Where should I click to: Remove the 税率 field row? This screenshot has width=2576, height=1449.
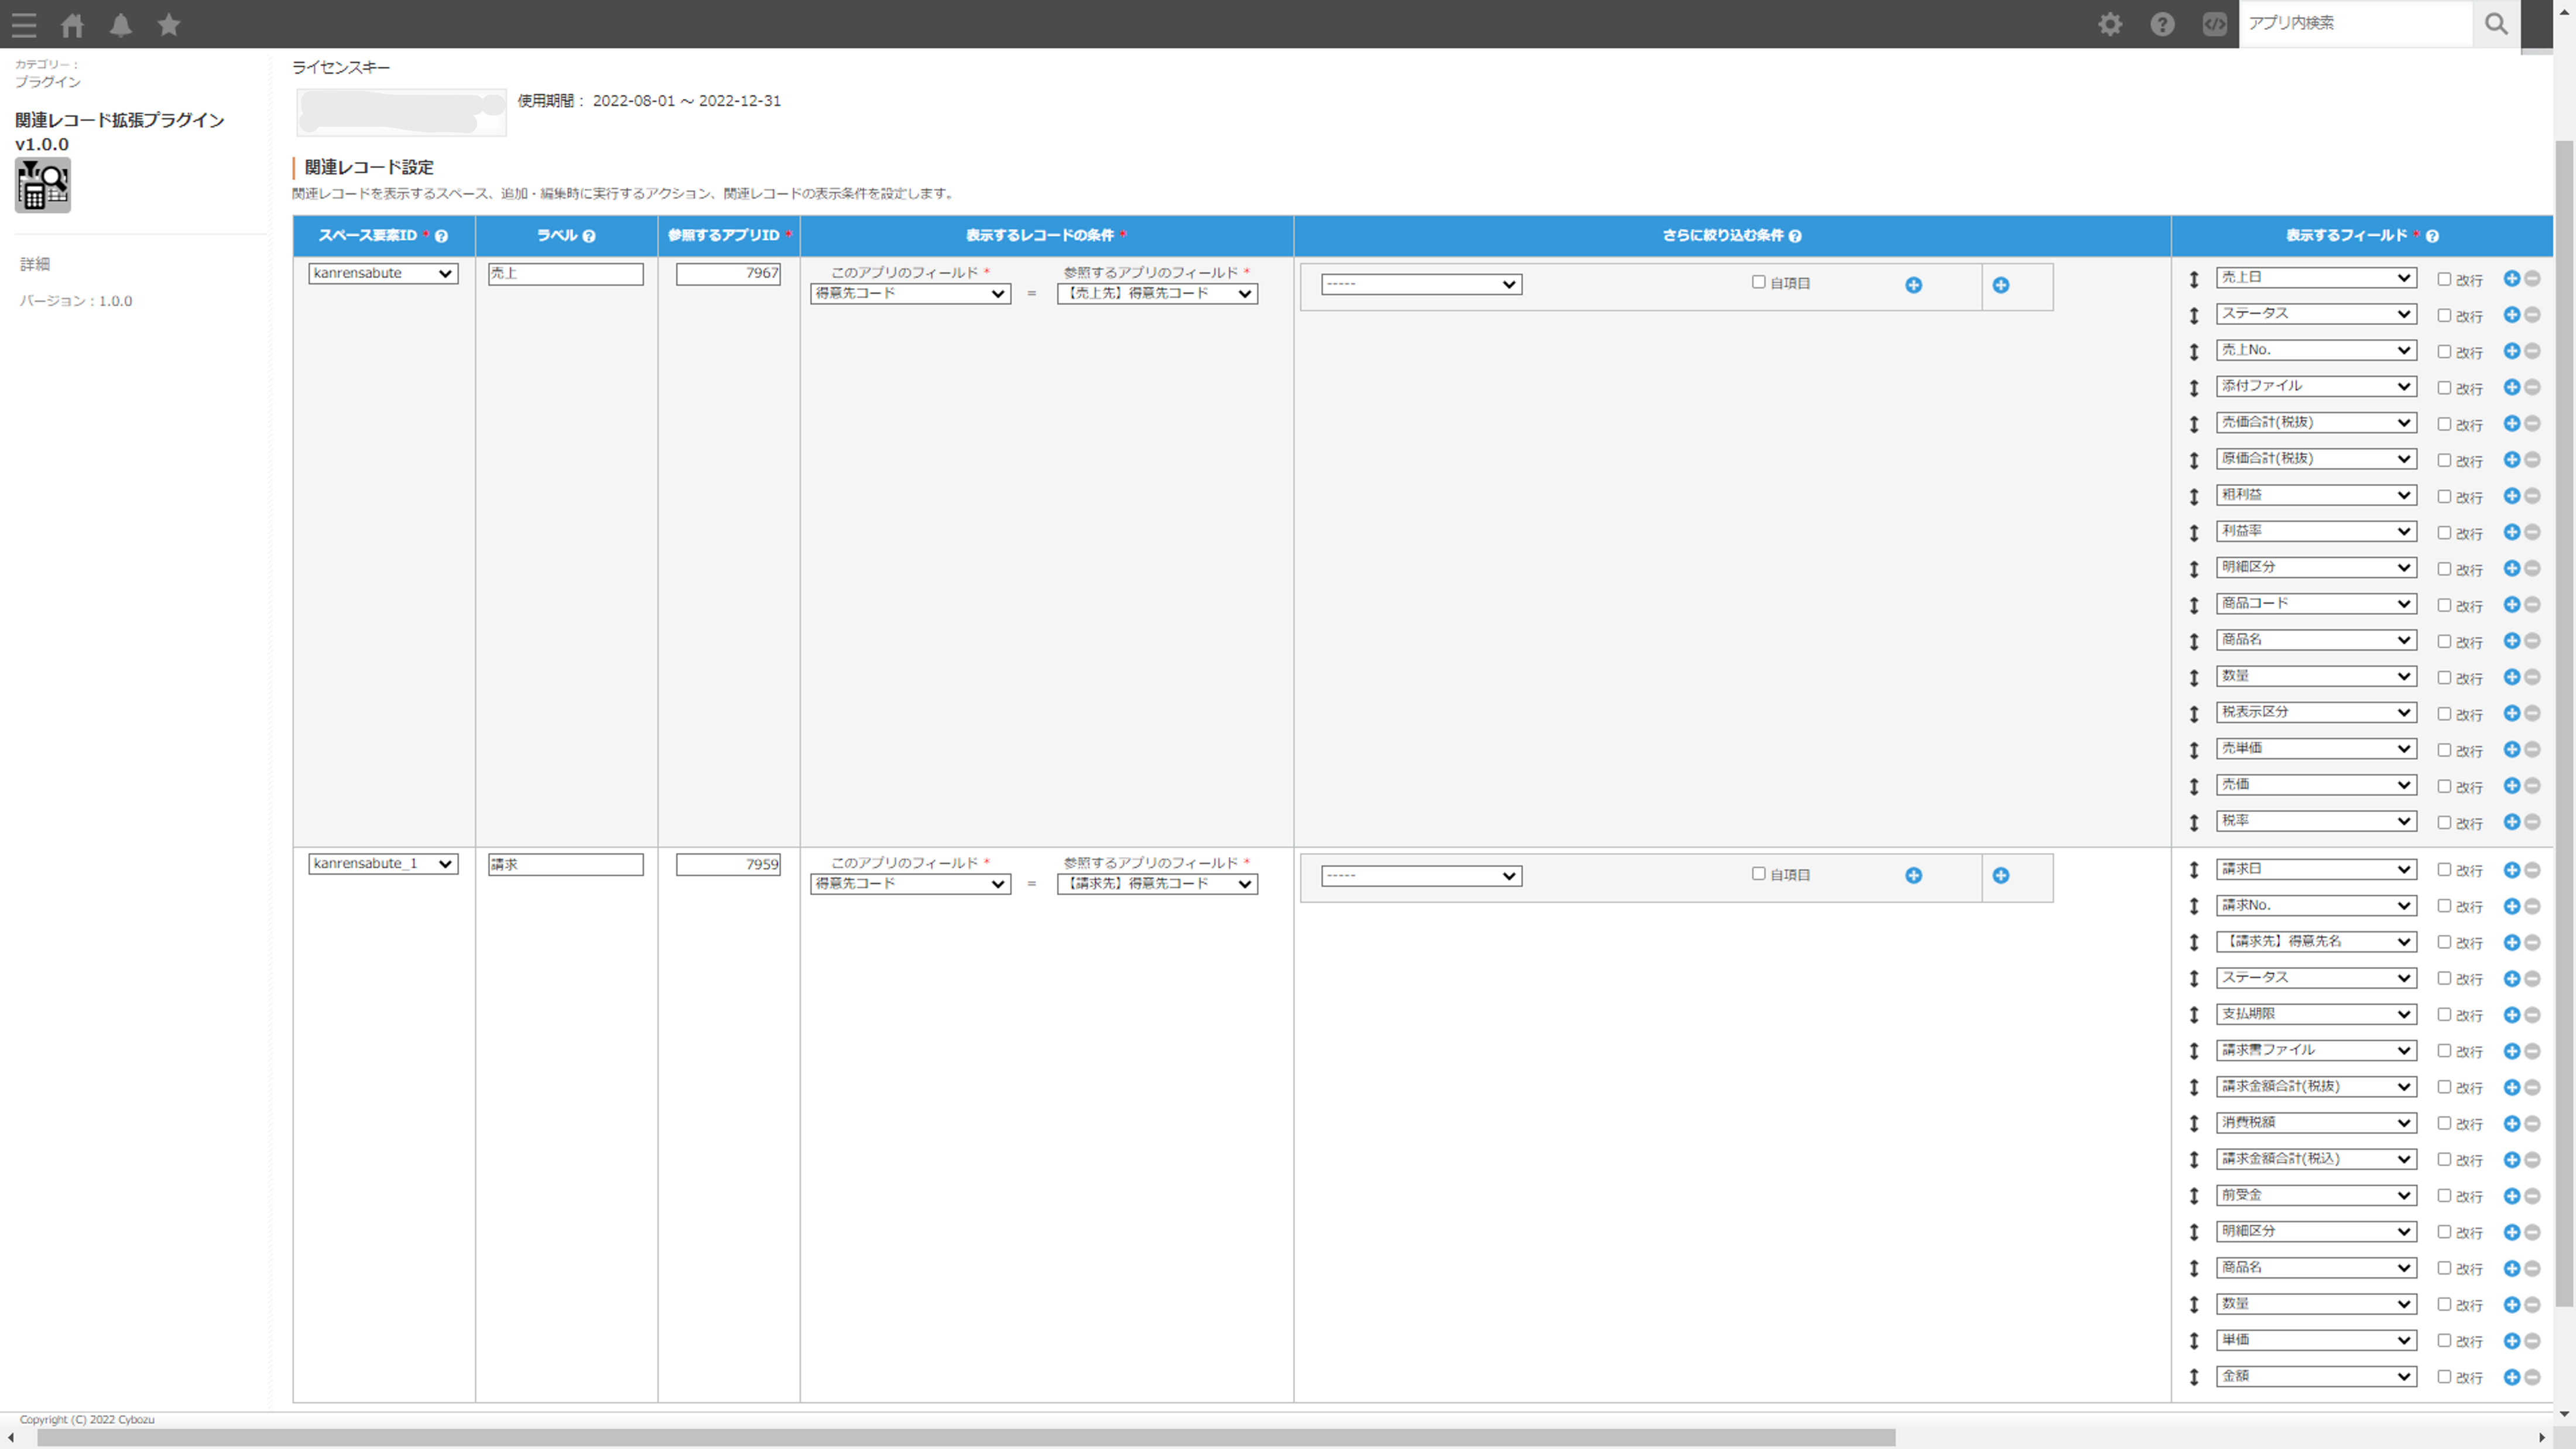[2532, 822]
